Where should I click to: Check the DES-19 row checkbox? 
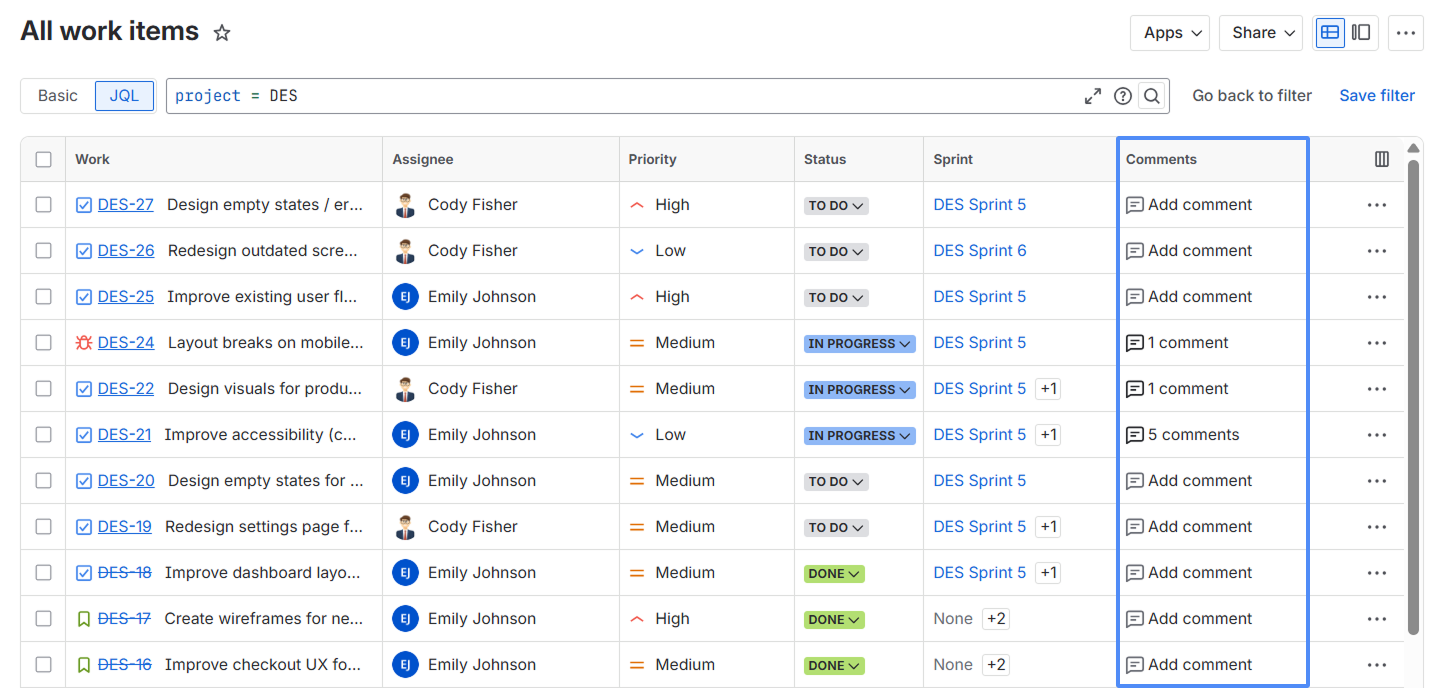[43, 527]
